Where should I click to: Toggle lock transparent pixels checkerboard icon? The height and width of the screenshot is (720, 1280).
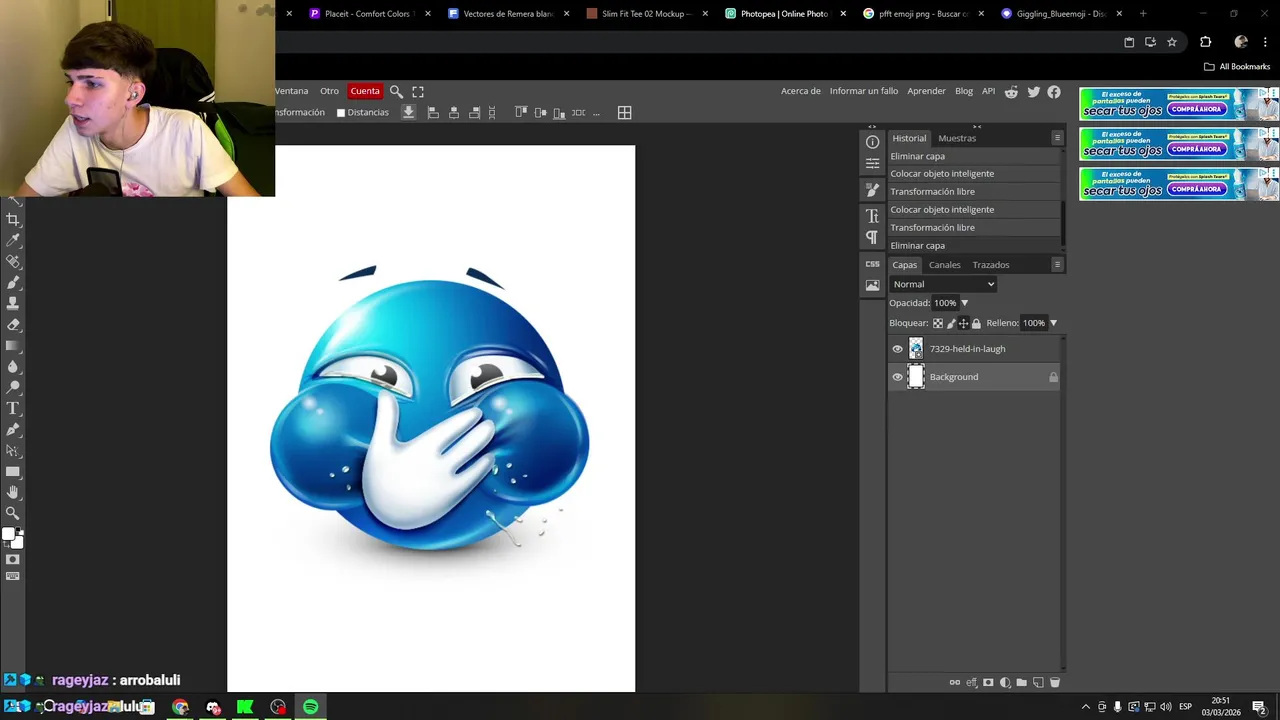coord(937,323)
